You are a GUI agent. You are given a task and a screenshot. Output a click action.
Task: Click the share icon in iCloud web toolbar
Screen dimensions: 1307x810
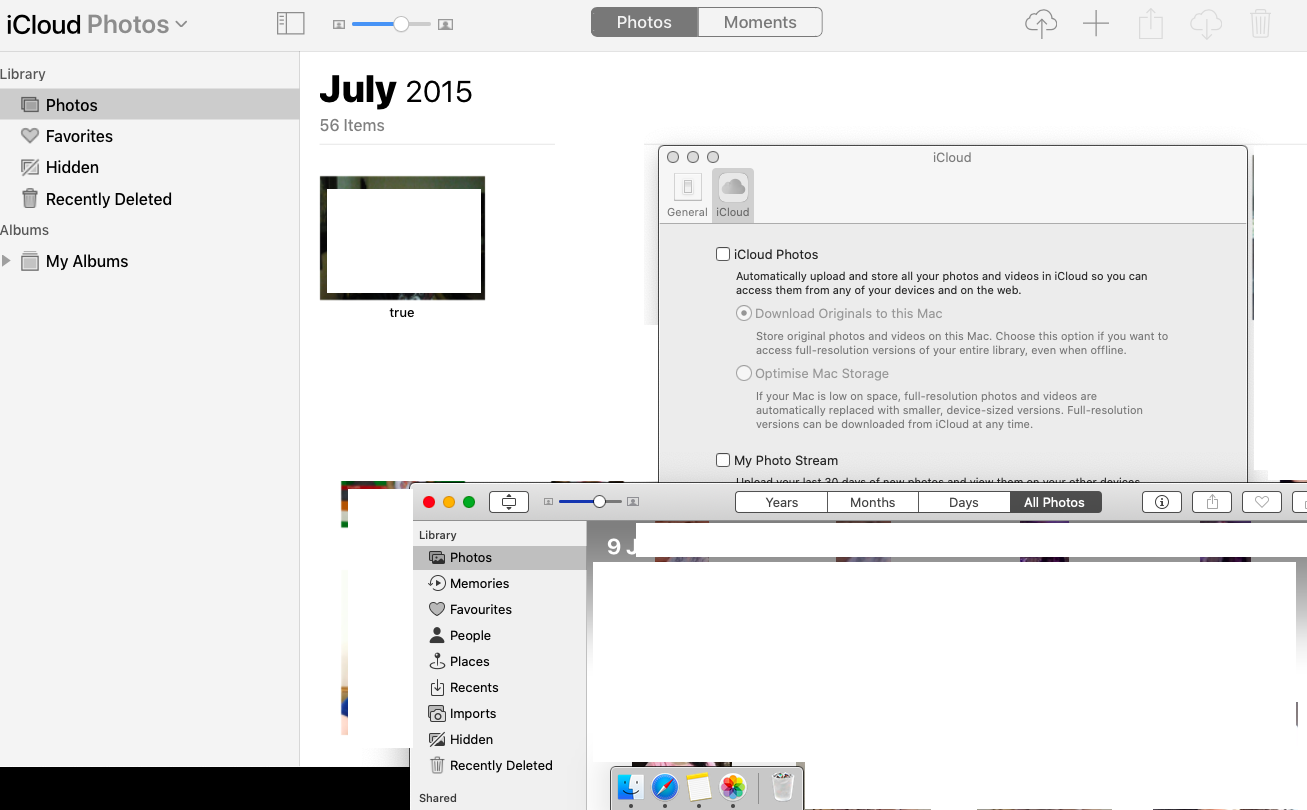[x=1151, y=23]
